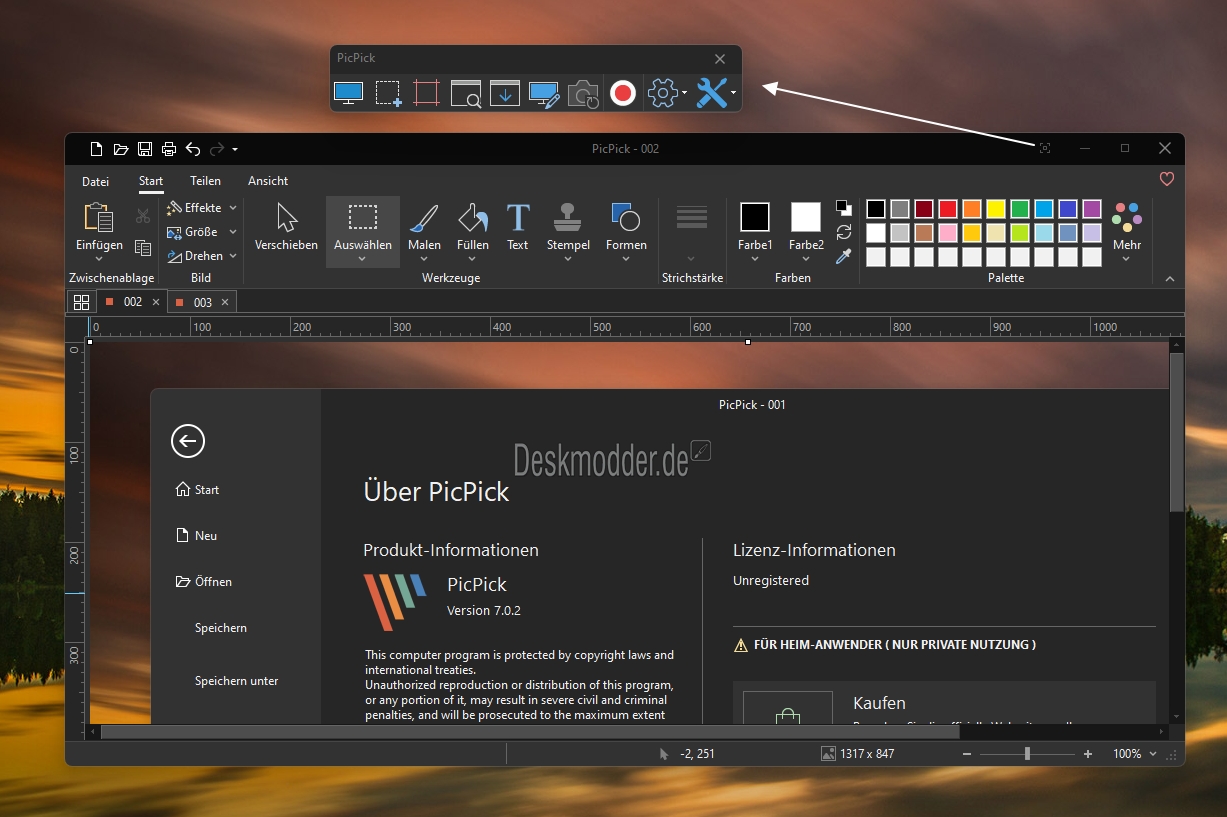
Task: Reset colors to black and white icon
Action: pyautogui.click(x=844, y=208)
